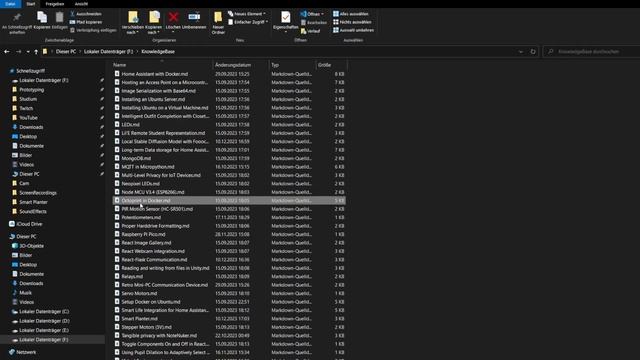Select 3D-Objekte under Dieser PC

[28, 246]
